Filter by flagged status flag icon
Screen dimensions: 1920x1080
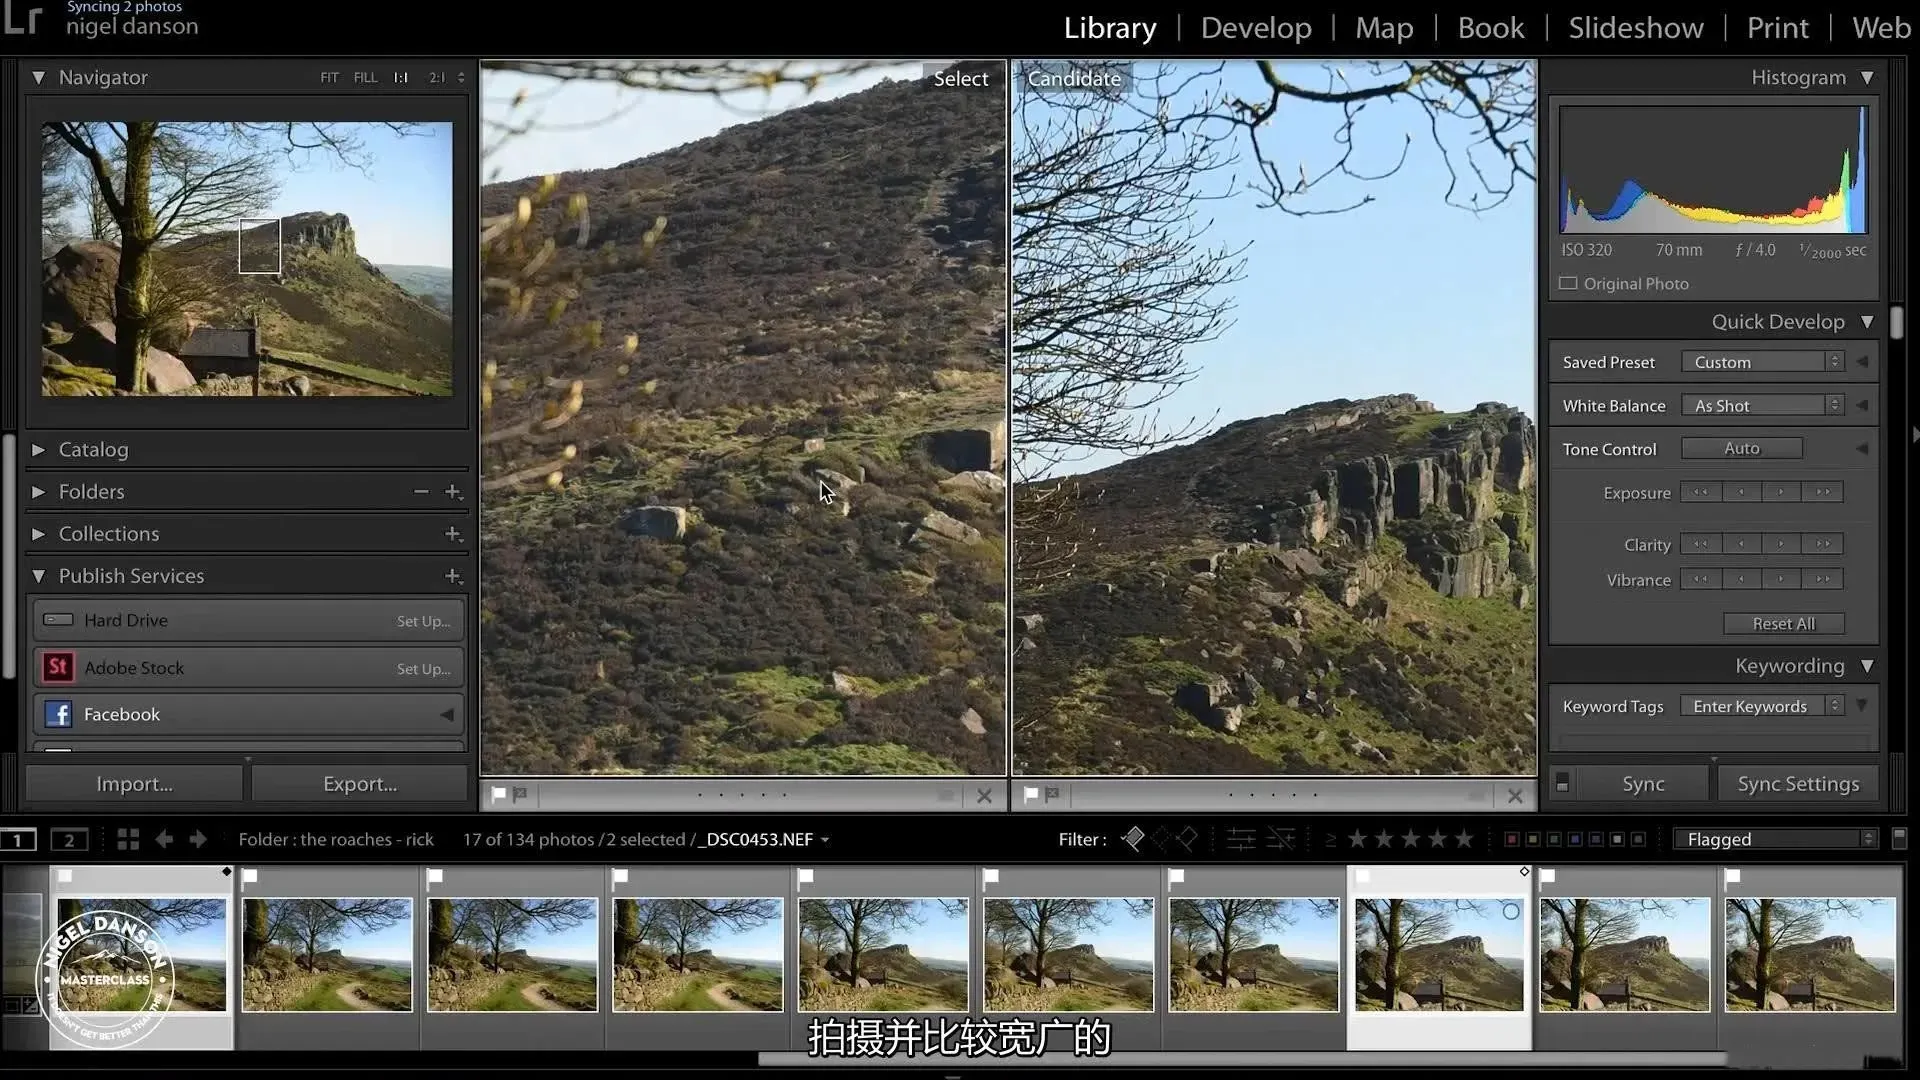1133,839
